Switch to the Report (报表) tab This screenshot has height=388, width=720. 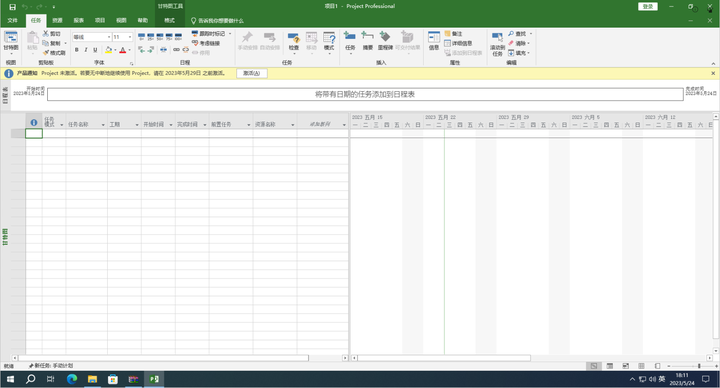point(79,20)
